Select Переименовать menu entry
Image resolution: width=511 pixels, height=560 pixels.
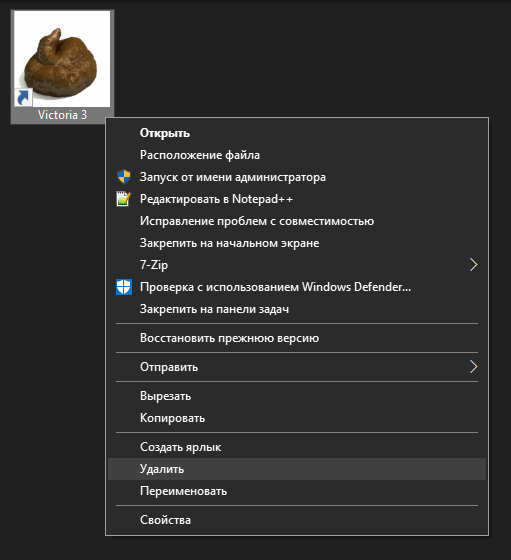[297, 491]
